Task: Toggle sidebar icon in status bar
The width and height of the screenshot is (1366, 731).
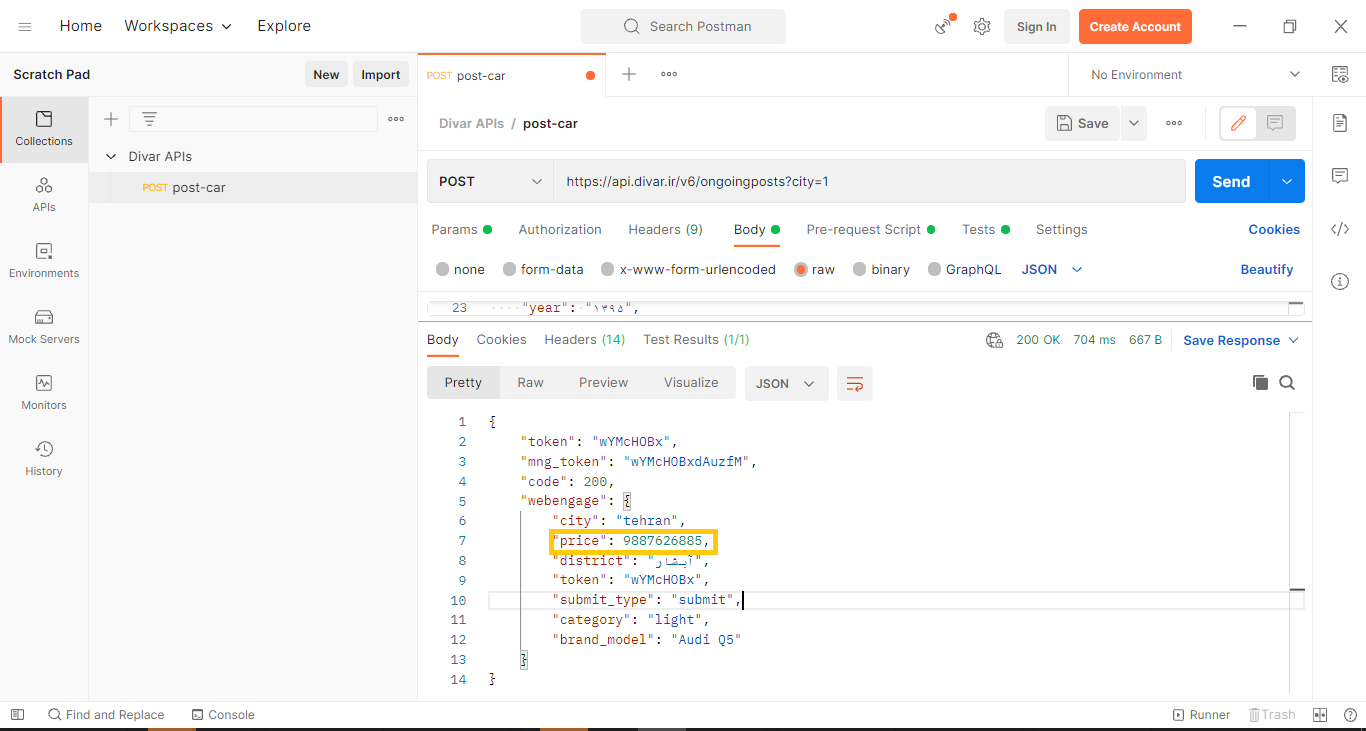Action: pos(17,714)
